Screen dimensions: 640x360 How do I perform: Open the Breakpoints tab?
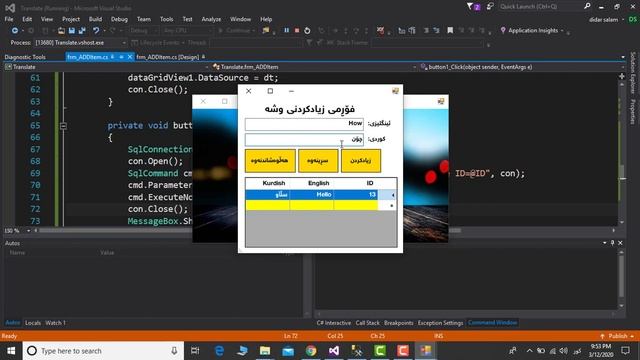coord(398,323)
